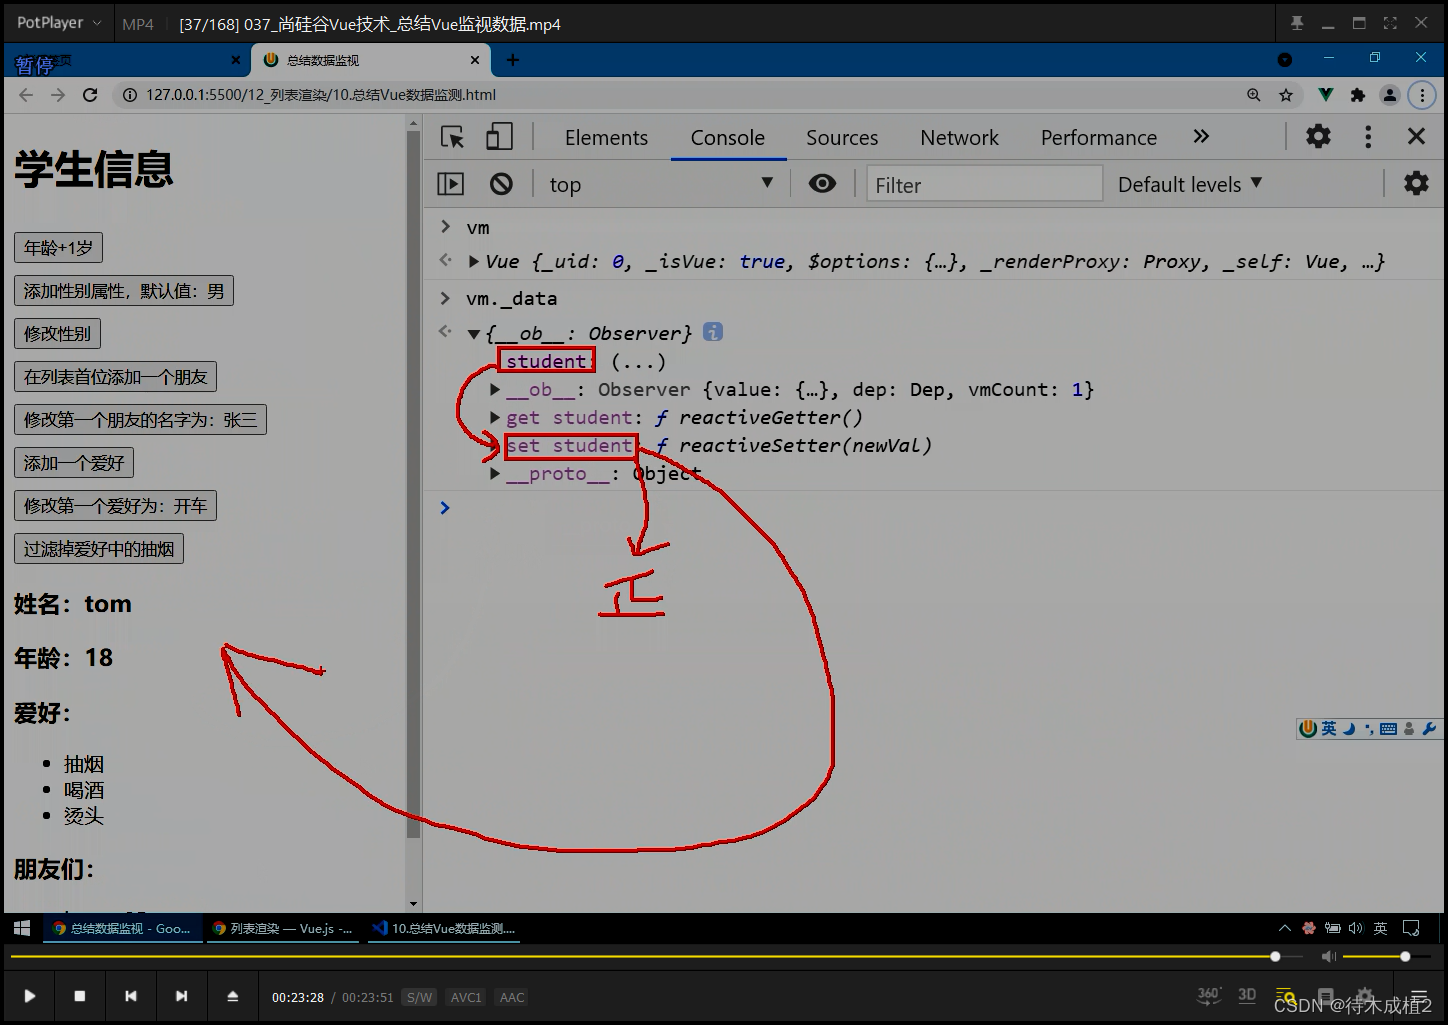This screenshot has width=1448, height=1025.
Task: Open console settings gear beside Default levels
Action: [x=1416, y=183]
